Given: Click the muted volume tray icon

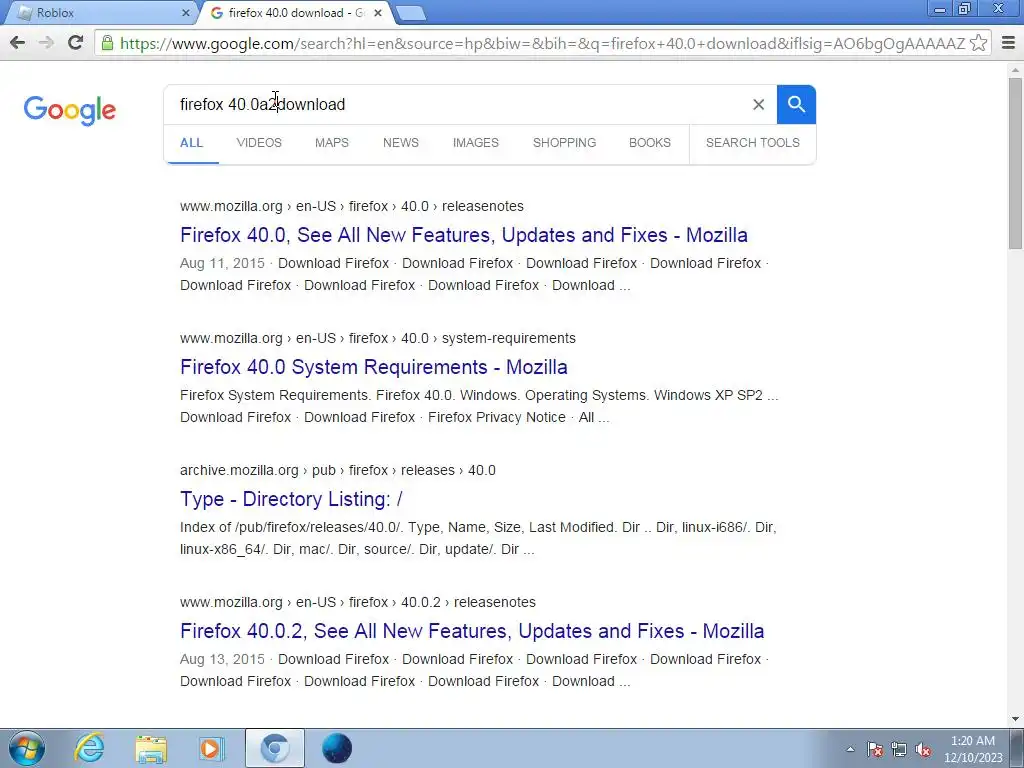Looking at the screenshot, I should pyautogui.click(x=923, y=749).
